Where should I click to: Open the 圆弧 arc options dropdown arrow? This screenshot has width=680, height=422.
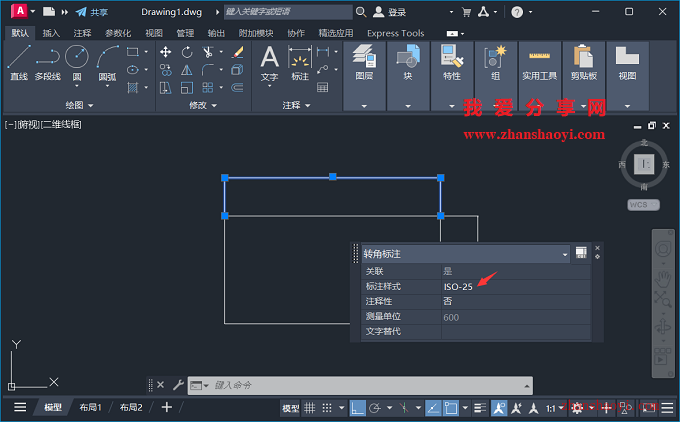[x=107, y=86]
